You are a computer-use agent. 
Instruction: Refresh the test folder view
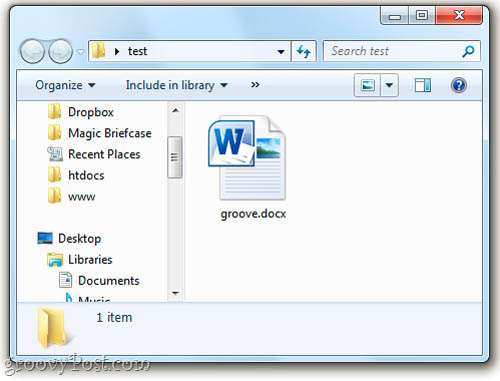point(303,51)
